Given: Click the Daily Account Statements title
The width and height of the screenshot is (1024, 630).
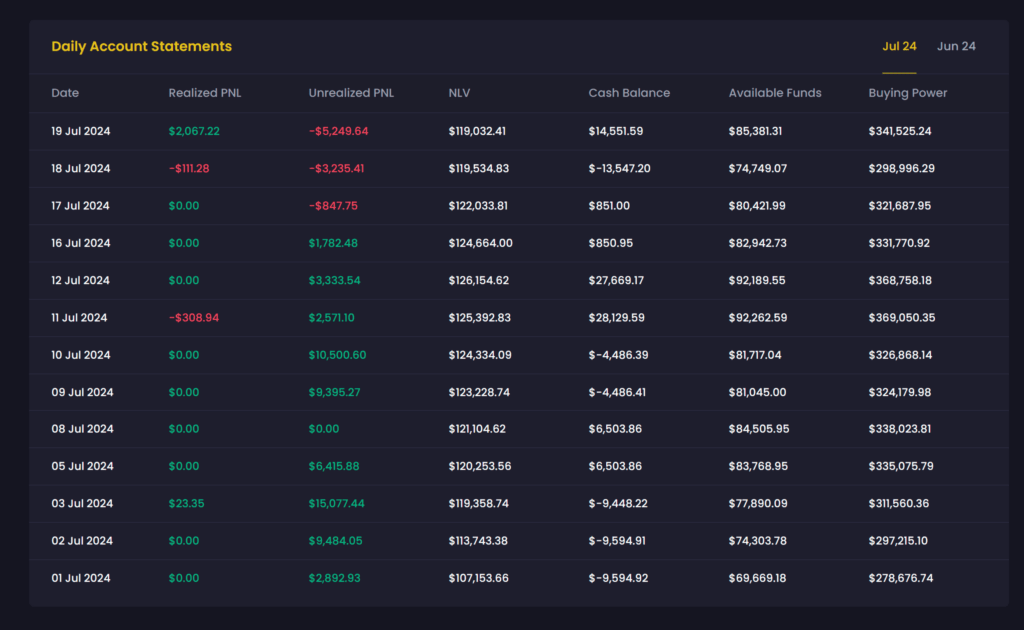Looking at the screenshot, I should (x=141, y=46).
